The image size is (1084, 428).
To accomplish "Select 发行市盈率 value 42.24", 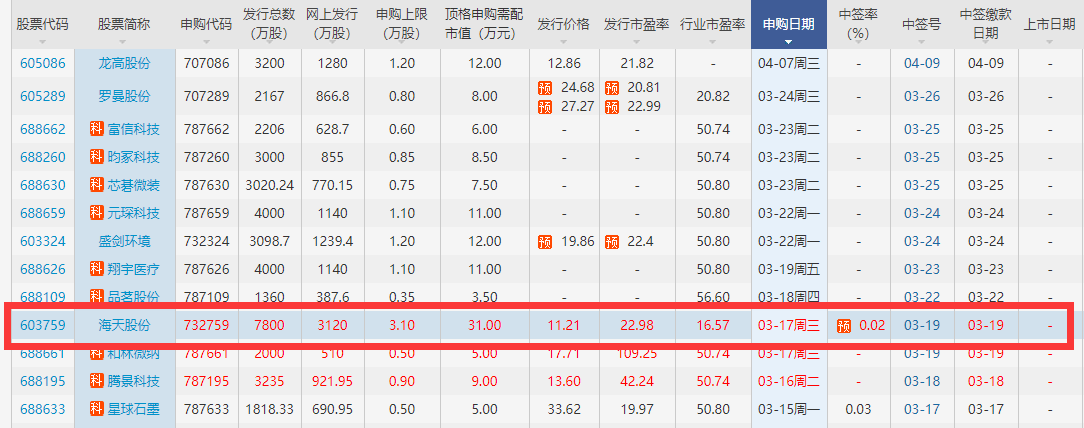I will point(637,381).
